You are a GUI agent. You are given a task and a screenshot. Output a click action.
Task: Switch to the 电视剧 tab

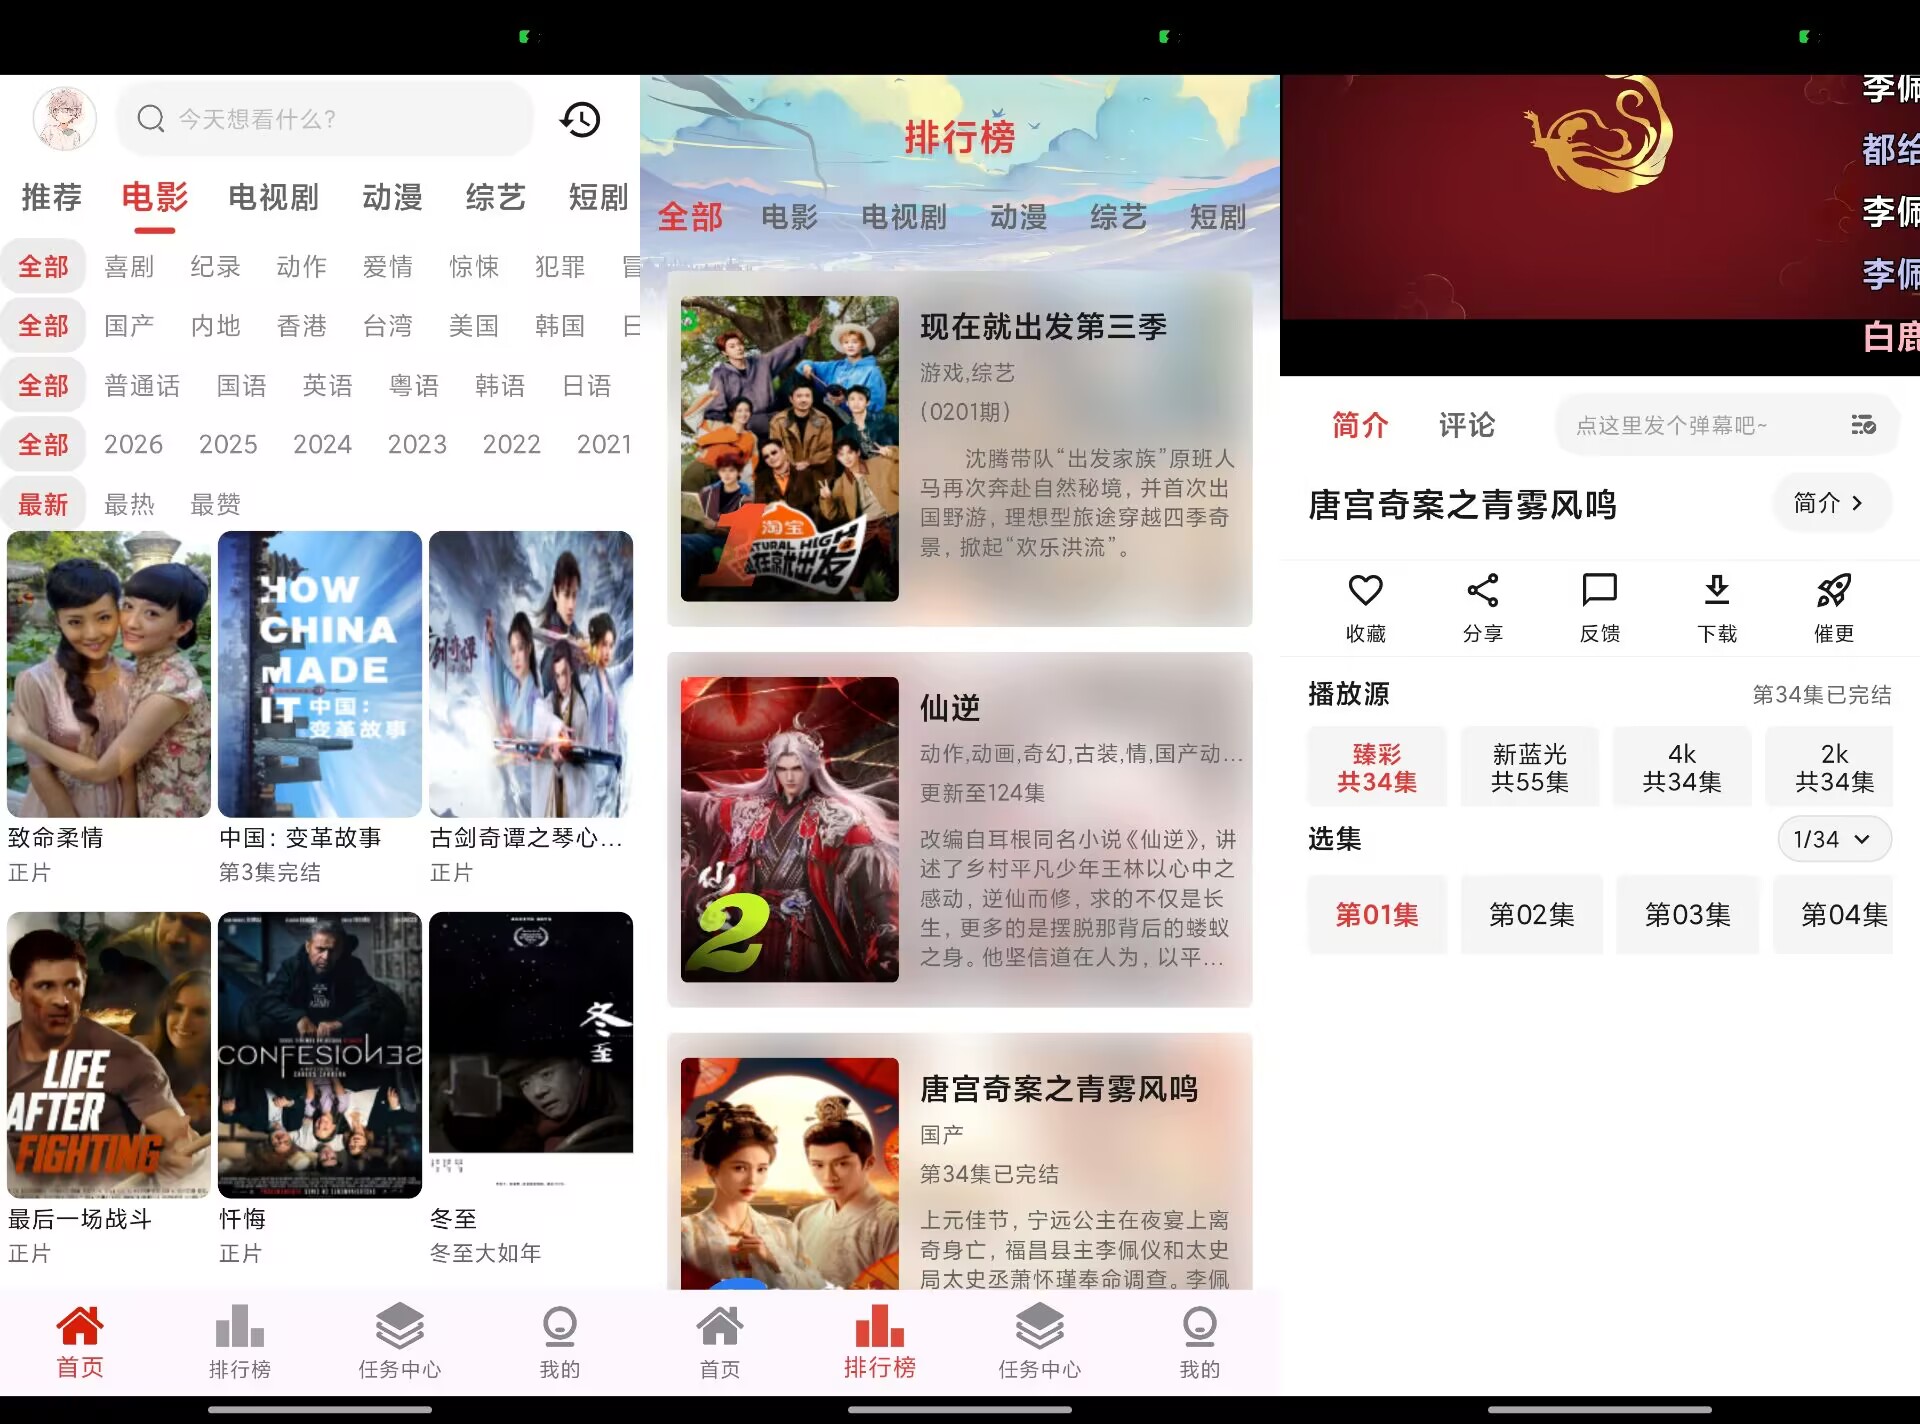[x=273, y=197]
